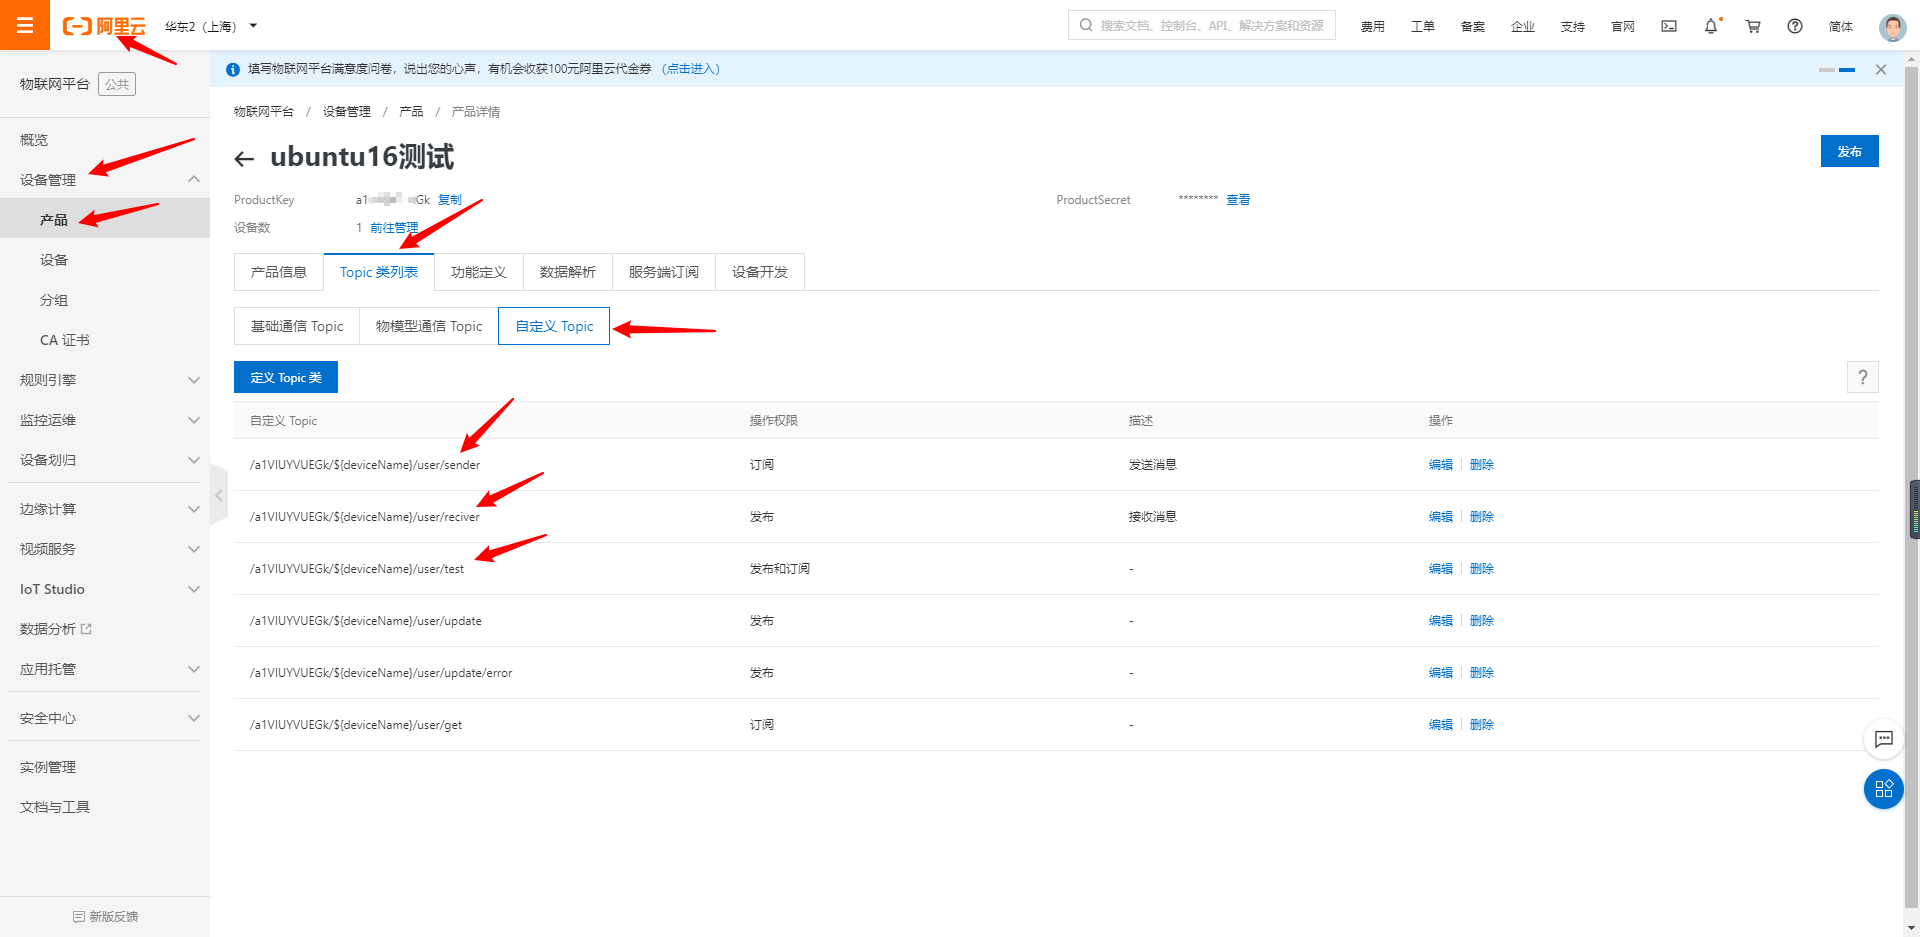Open the blue quick-apps floating button
The image size is (1920, 937).
(x=1884, y=789)
